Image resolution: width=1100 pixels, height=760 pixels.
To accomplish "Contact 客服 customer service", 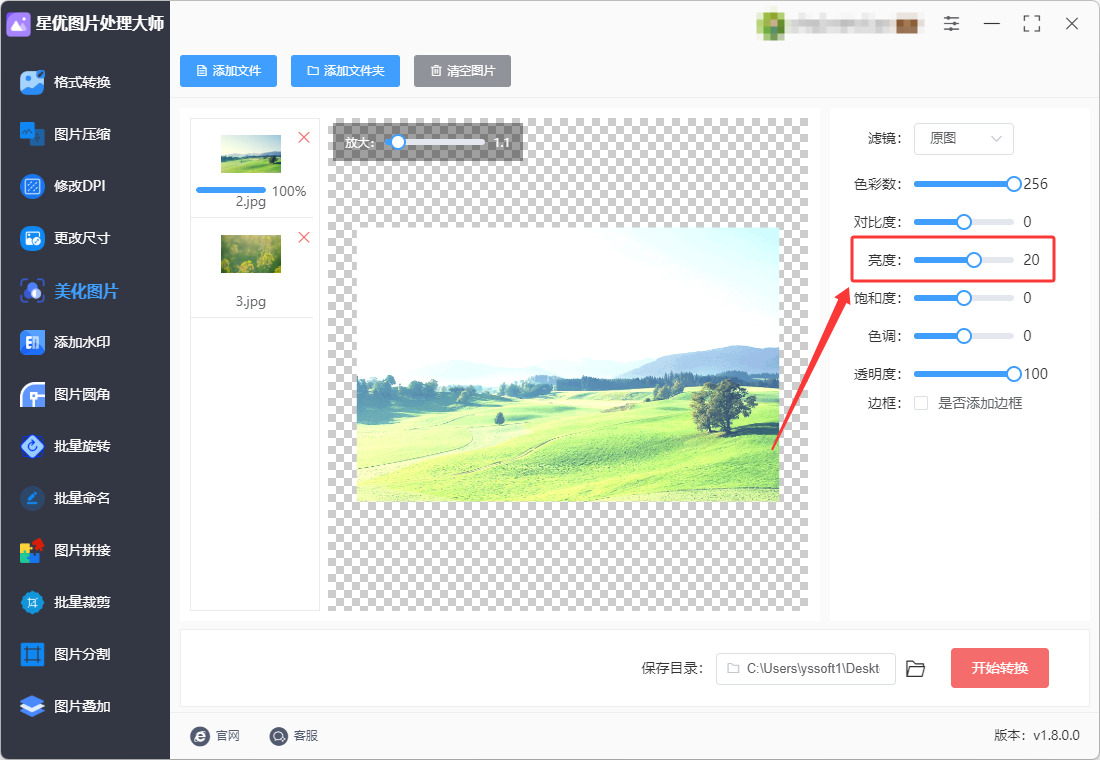I will [x=294, y=735].
